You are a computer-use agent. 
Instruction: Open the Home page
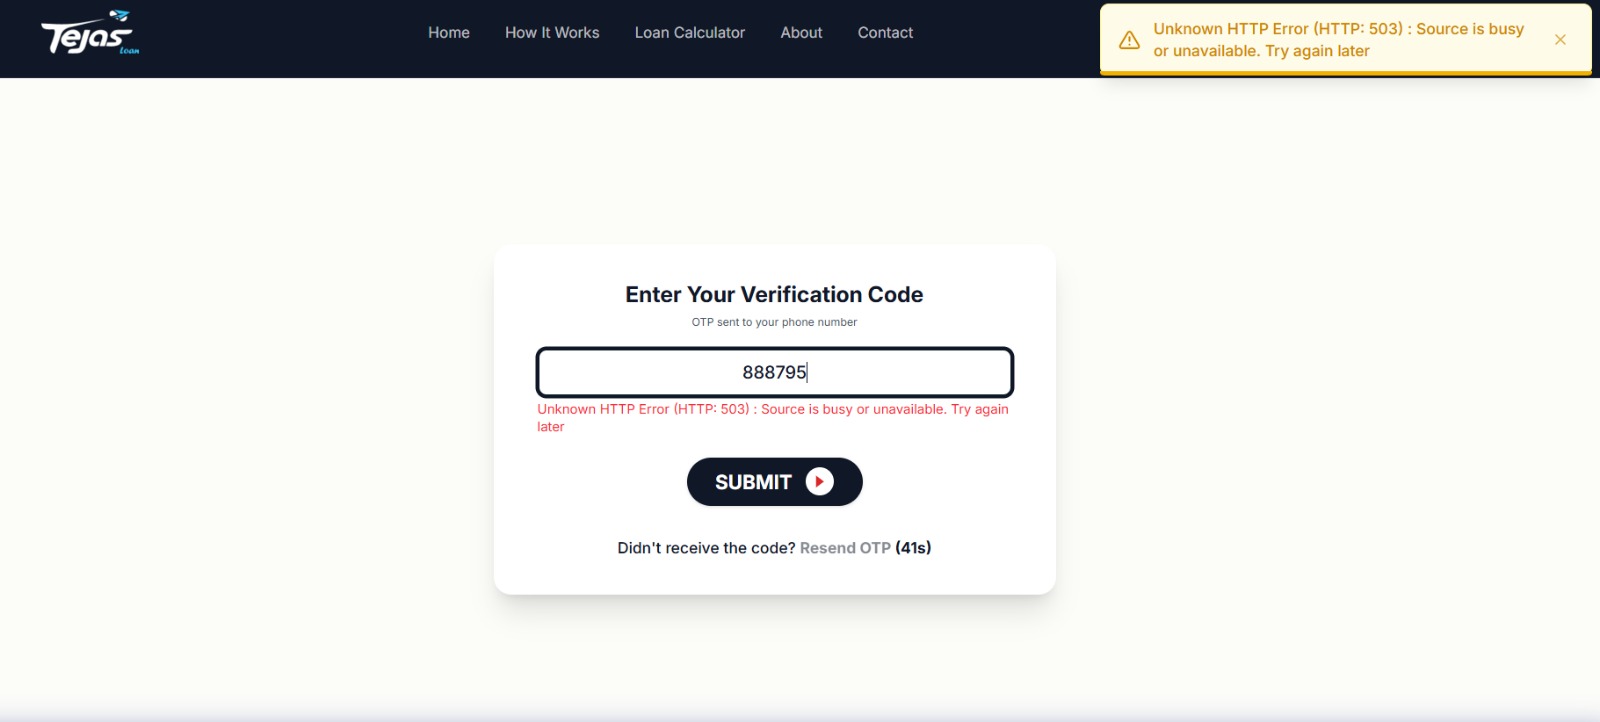click(449, 33)
